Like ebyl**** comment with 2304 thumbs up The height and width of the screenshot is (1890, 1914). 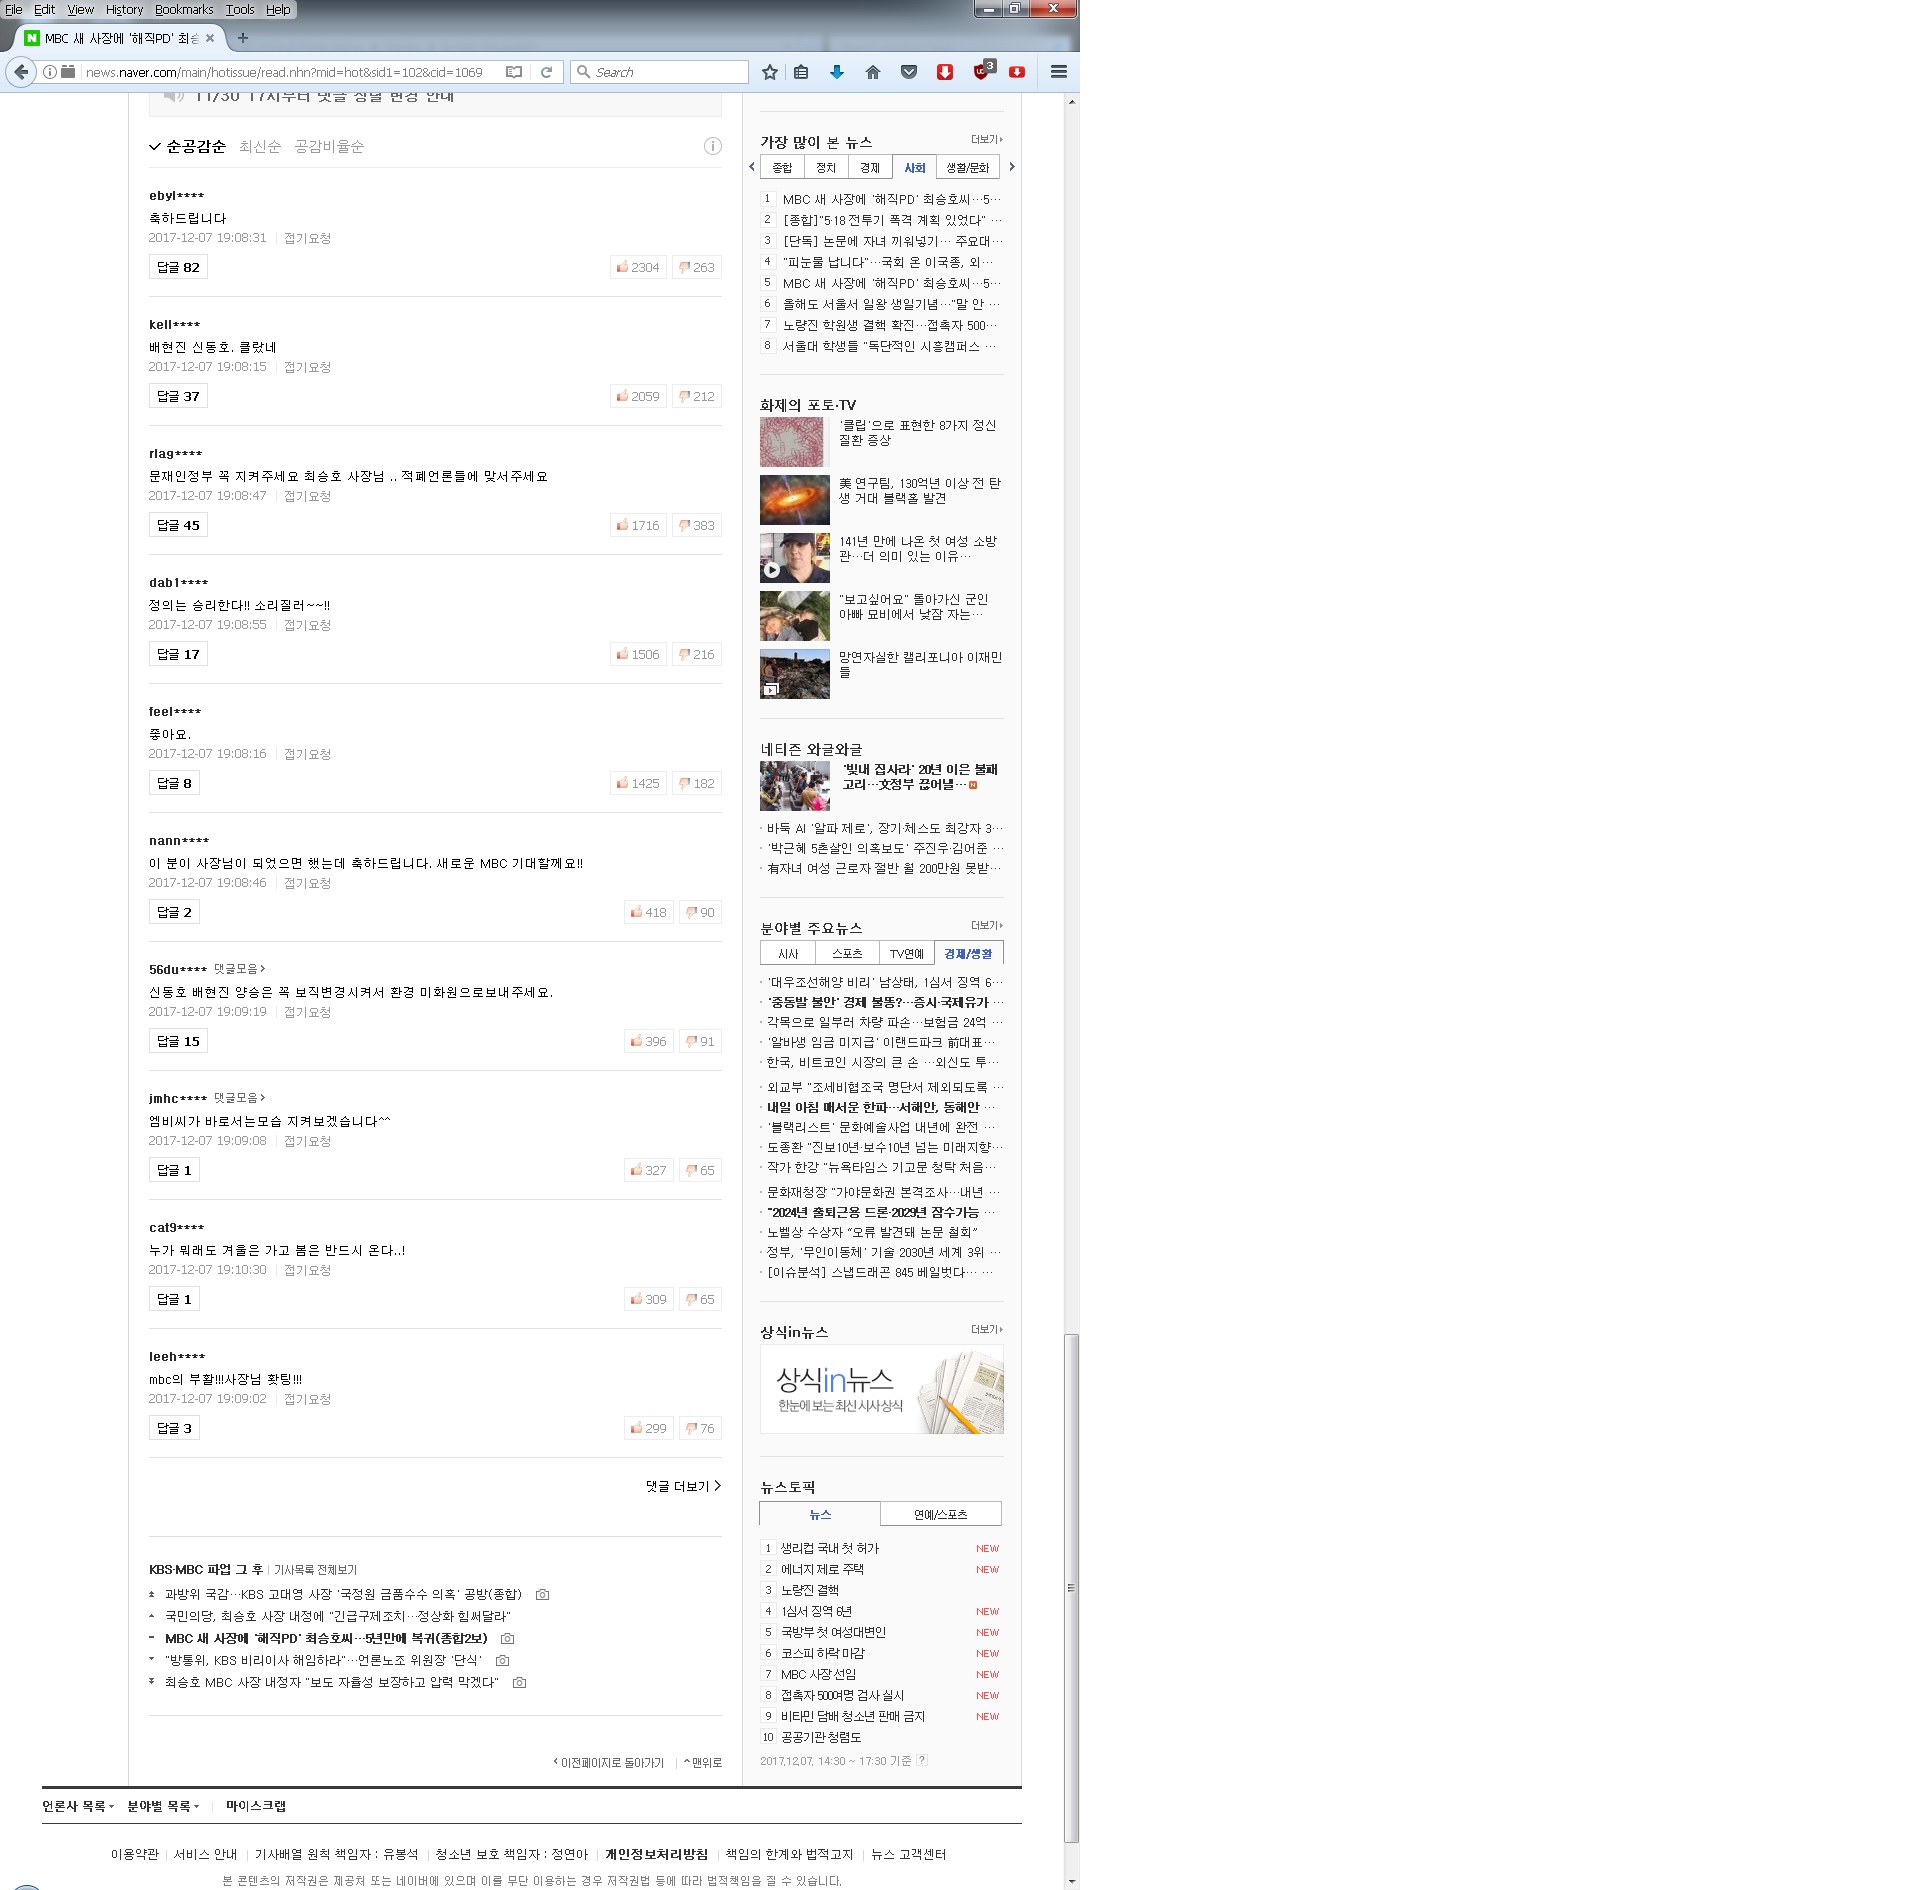pyautogui.click(x=638, y=267)
